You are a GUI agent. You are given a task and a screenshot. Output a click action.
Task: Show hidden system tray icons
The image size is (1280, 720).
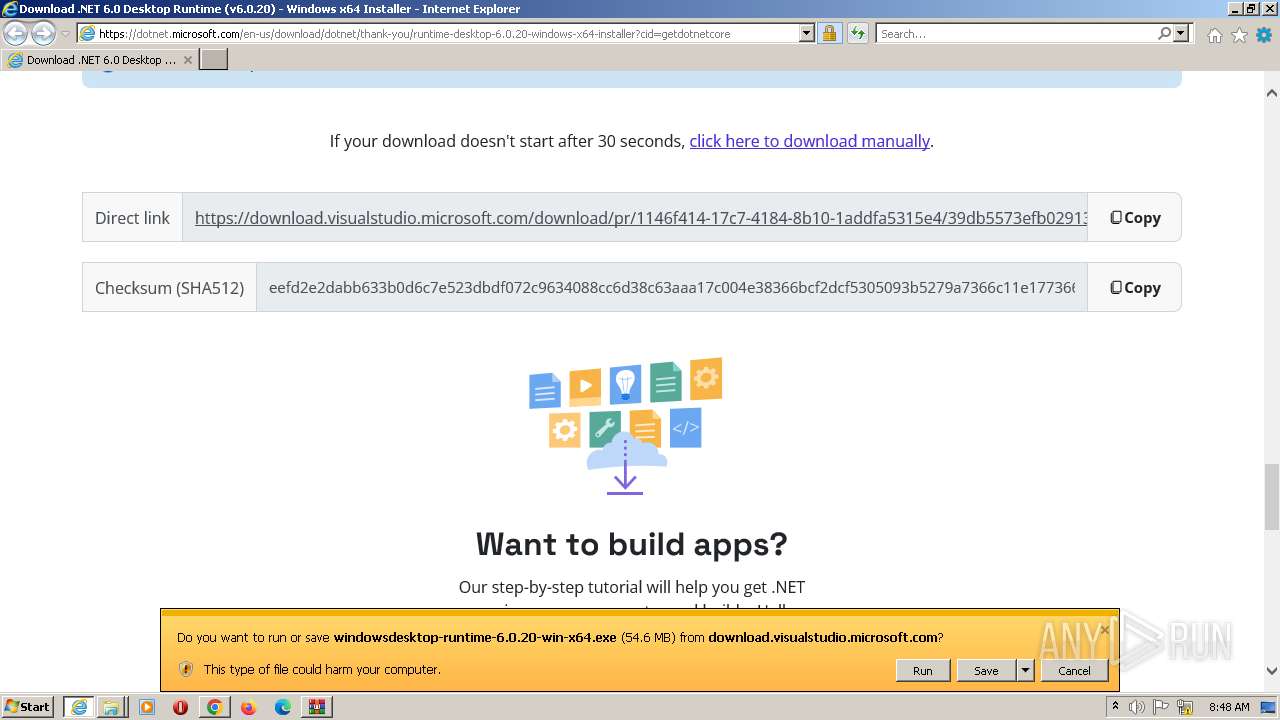[1115, 707]
